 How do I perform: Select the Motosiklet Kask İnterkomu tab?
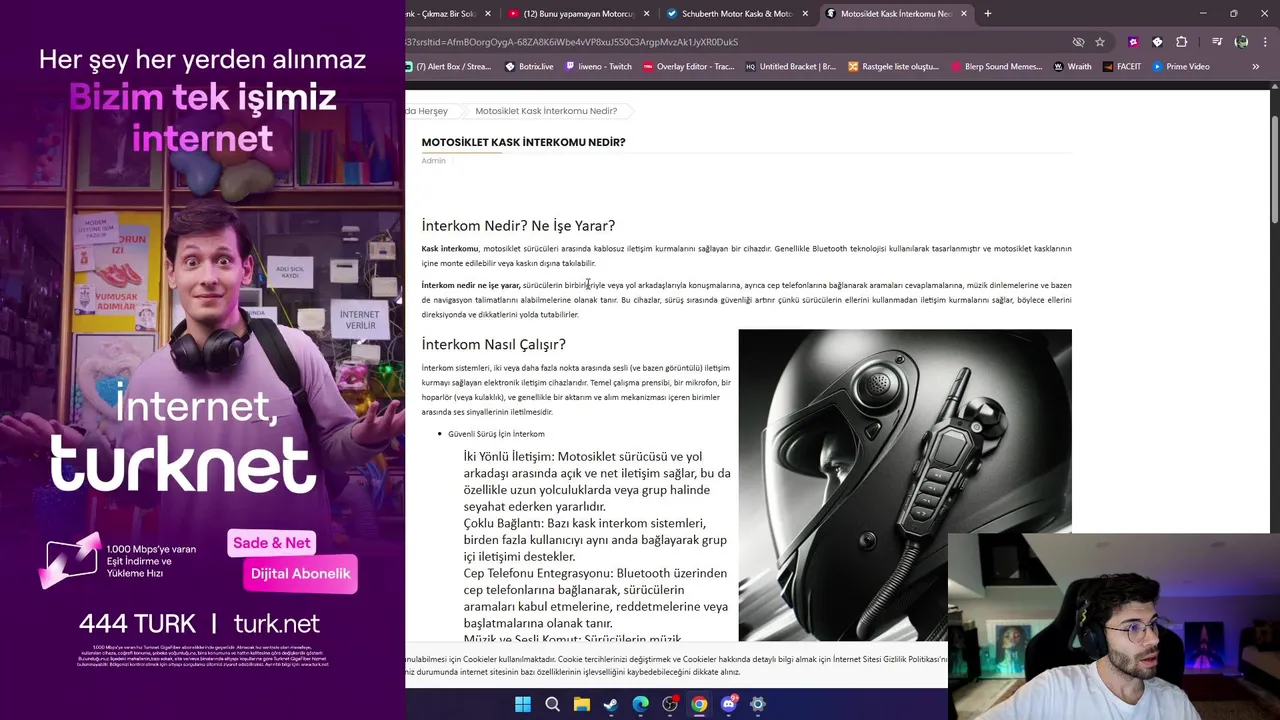pyautogui.click(x=896, y=14)
